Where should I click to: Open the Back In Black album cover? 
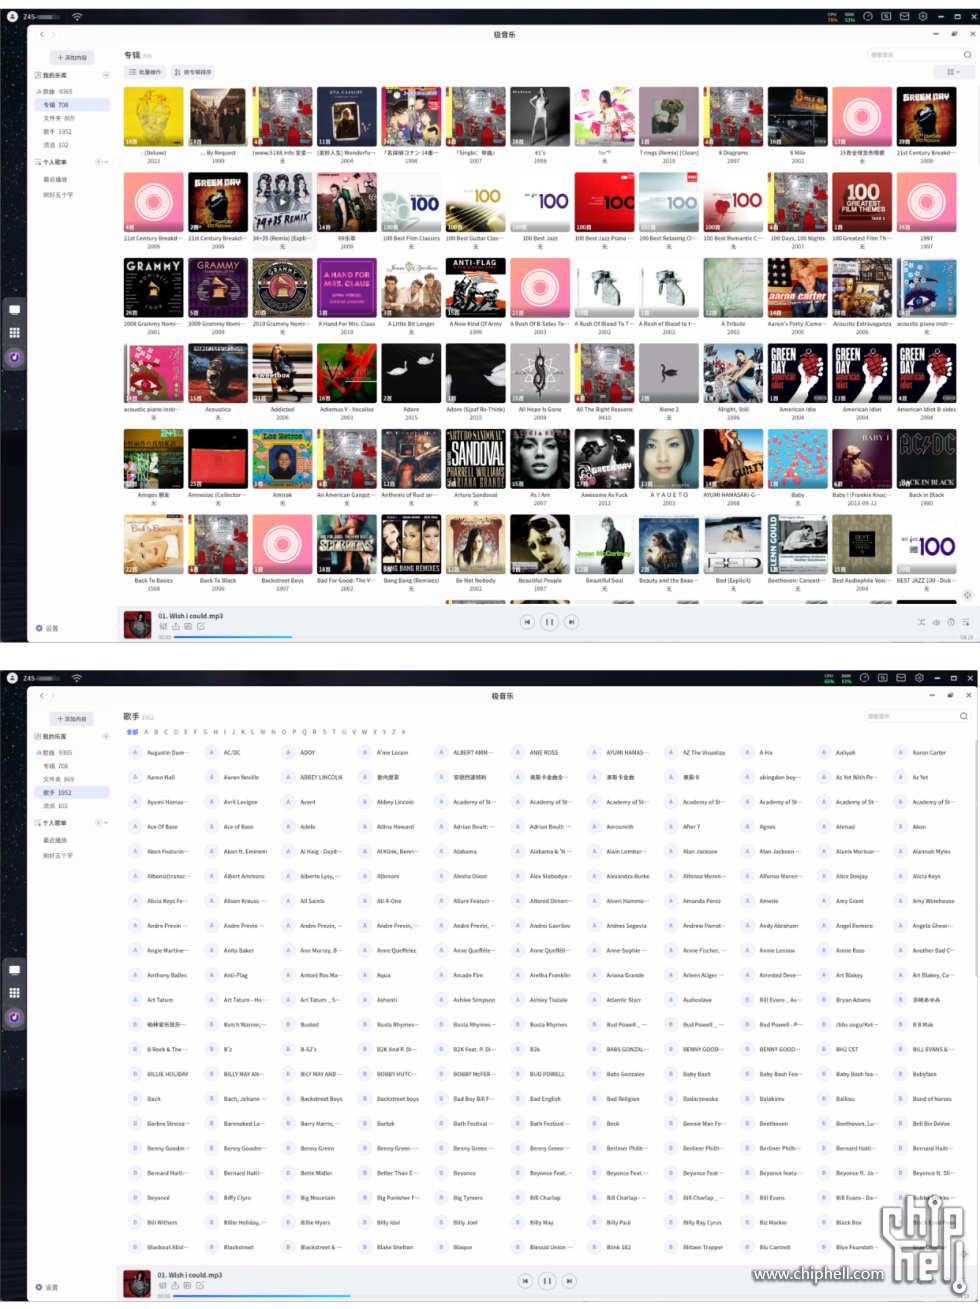click(x=926, y=459)
